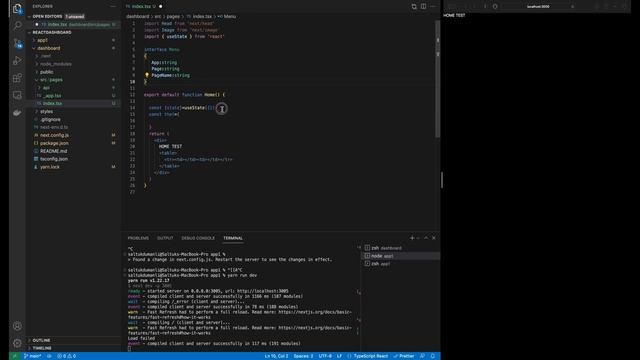
Task: Open the Explorer view in the activity bar
Action: (17, 9)
